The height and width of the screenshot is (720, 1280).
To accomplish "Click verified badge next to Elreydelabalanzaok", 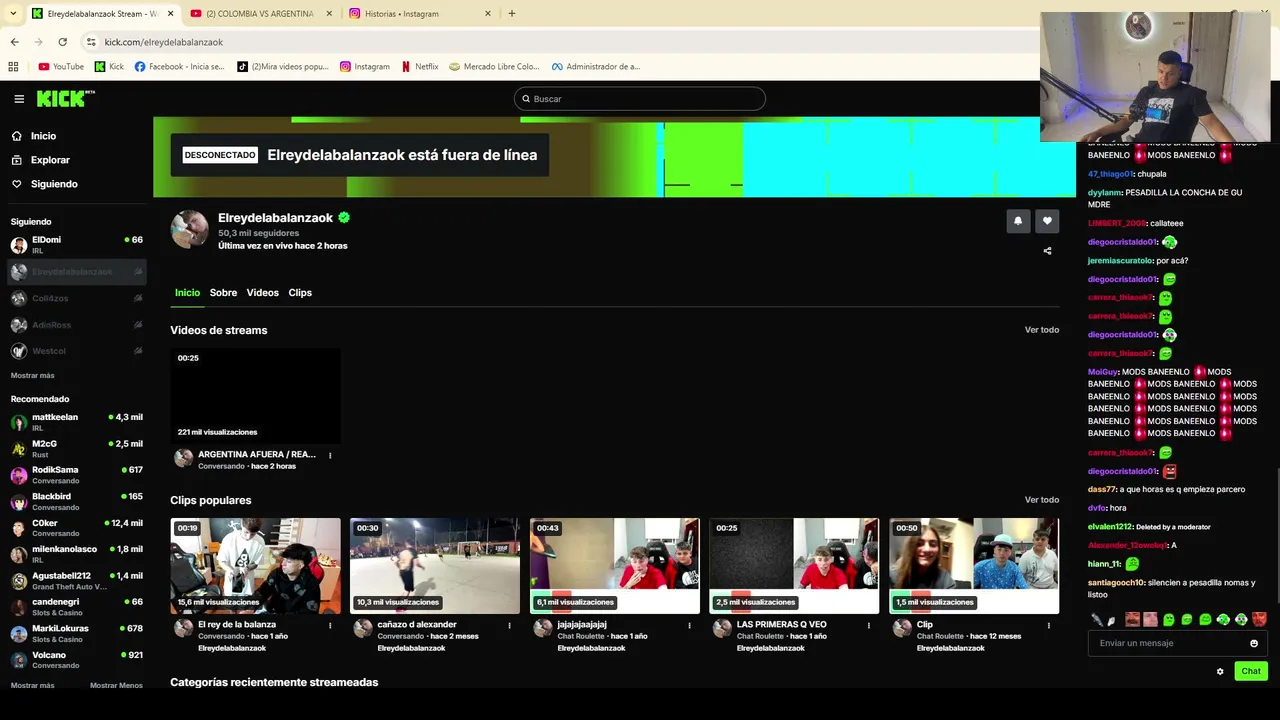I will (x=344, y=217).
